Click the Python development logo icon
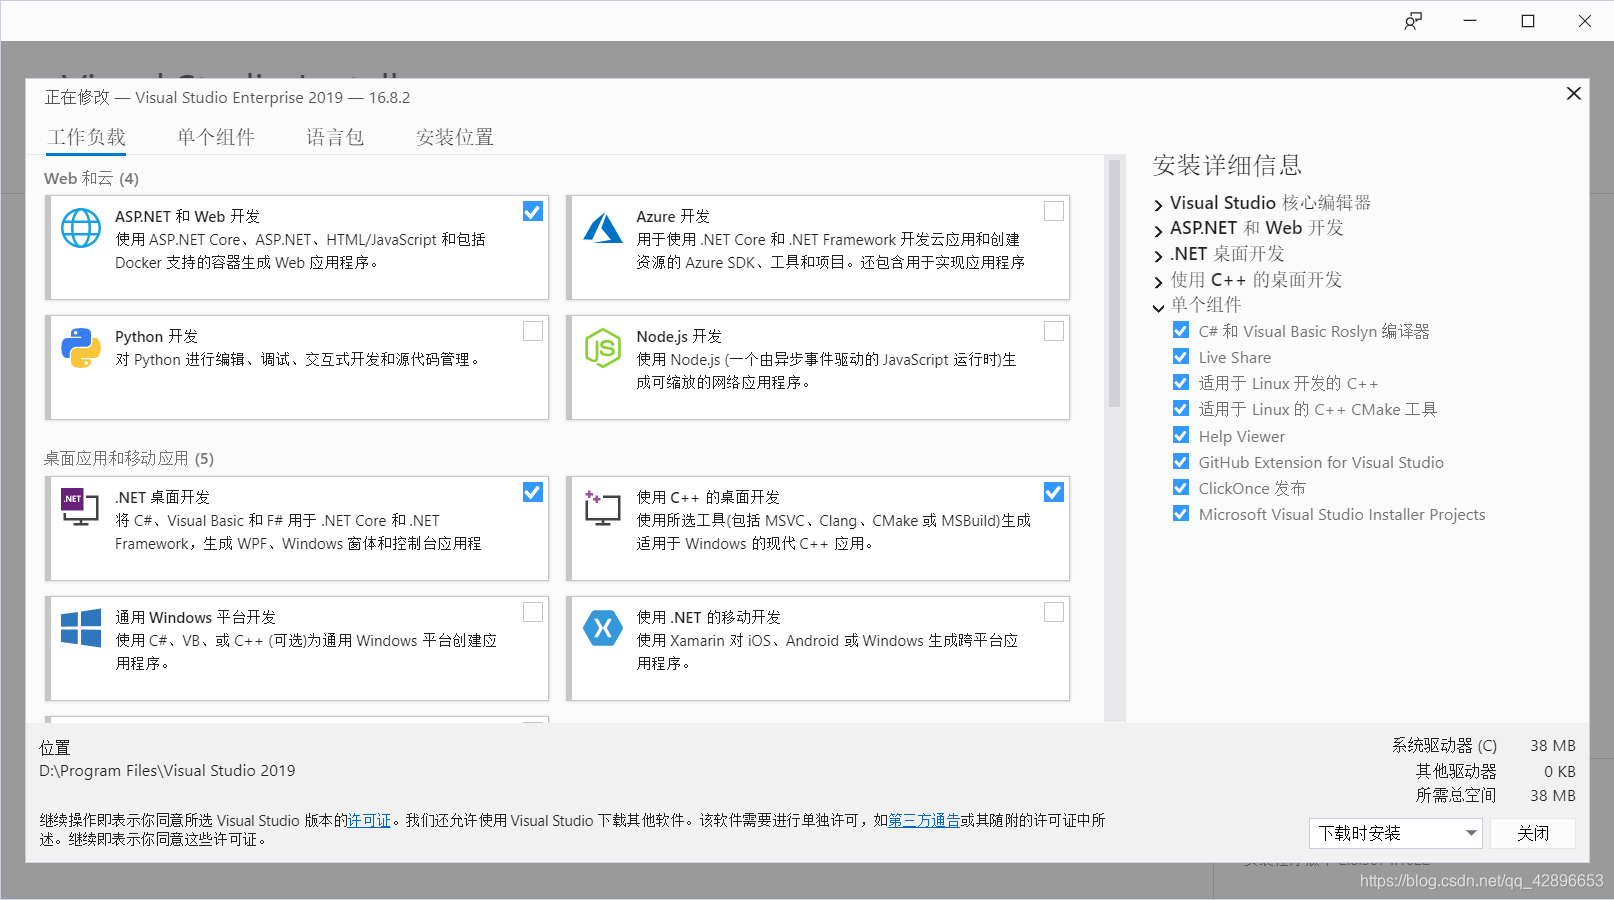Viewport: 1614px width, 900px height. click(x=81, y=348)
